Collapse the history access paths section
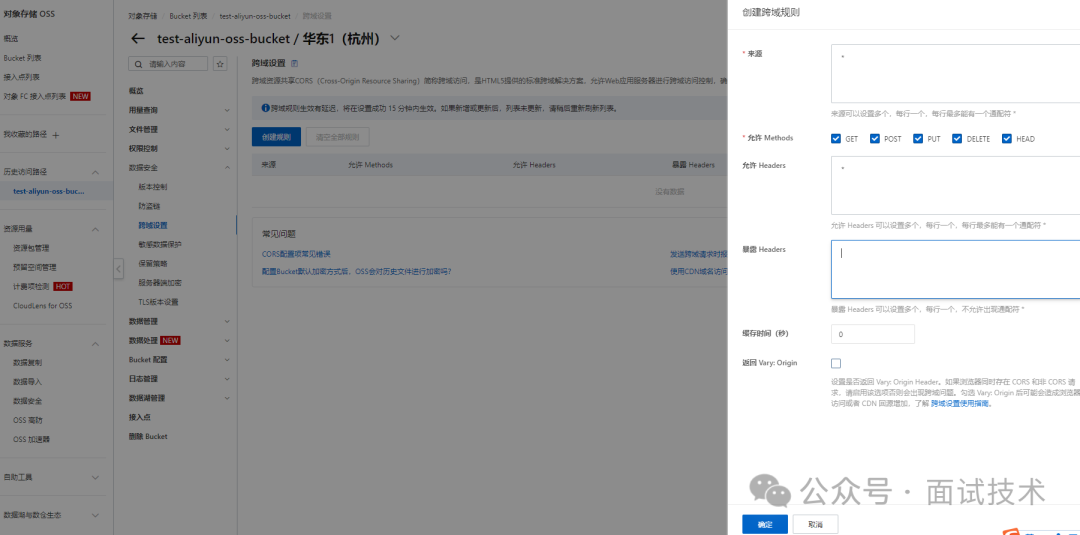 point(96,172)
